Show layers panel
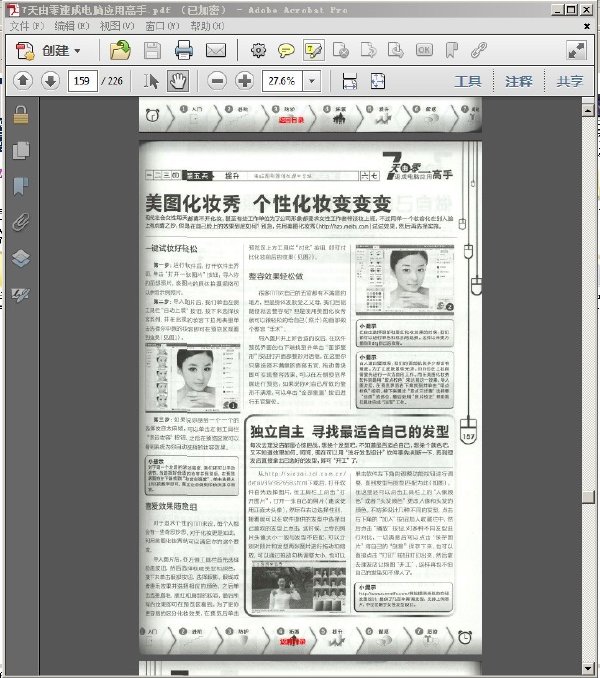This screenshot has width=600, height=678. click(21, 258)
